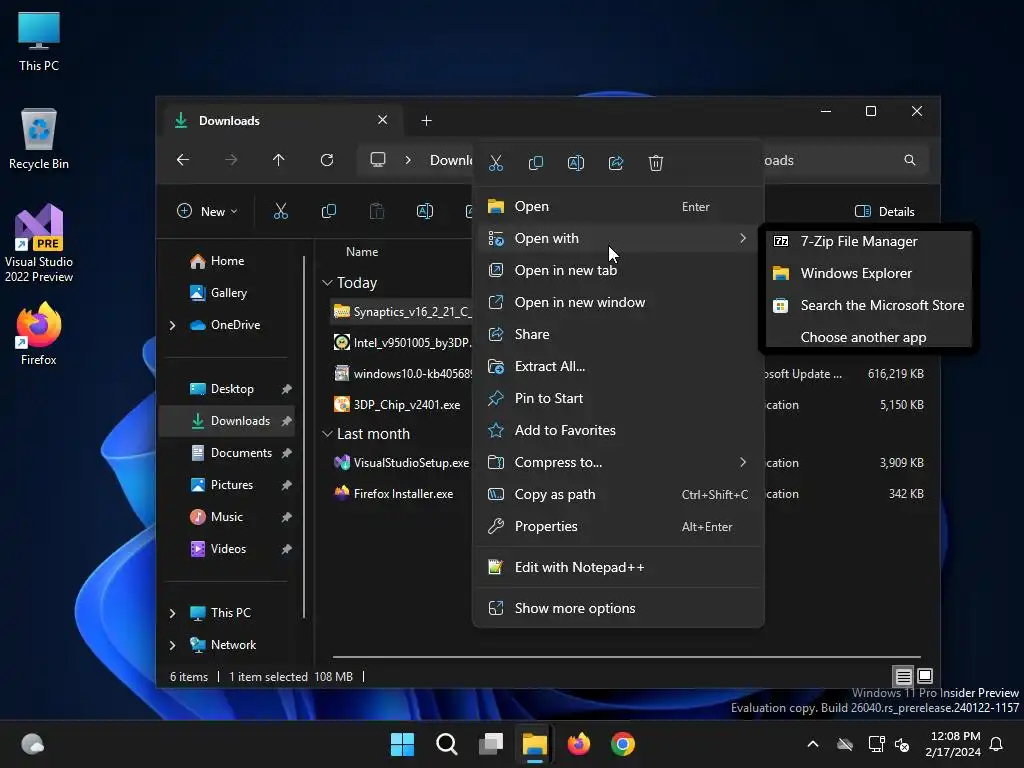Viewport: 1024px width, 768px height.
Task: Open Home in navigation pane
Action: click(x=227, y=261)
